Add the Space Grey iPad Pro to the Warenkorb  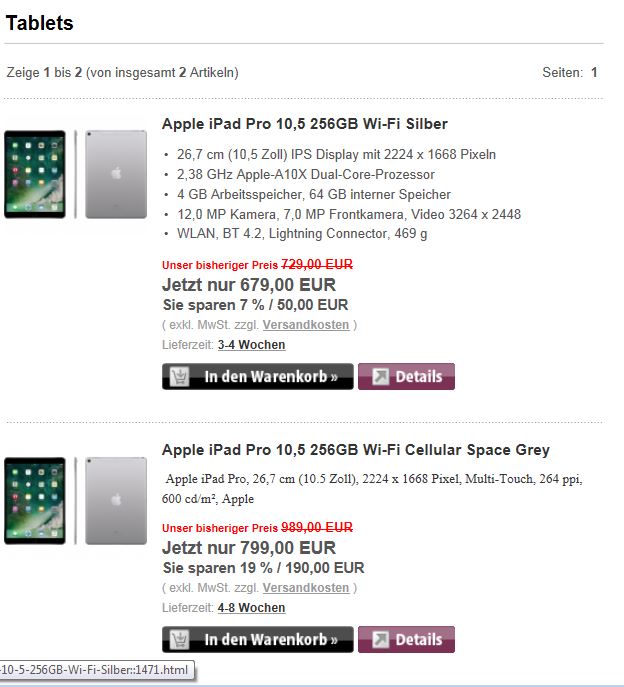268,640
